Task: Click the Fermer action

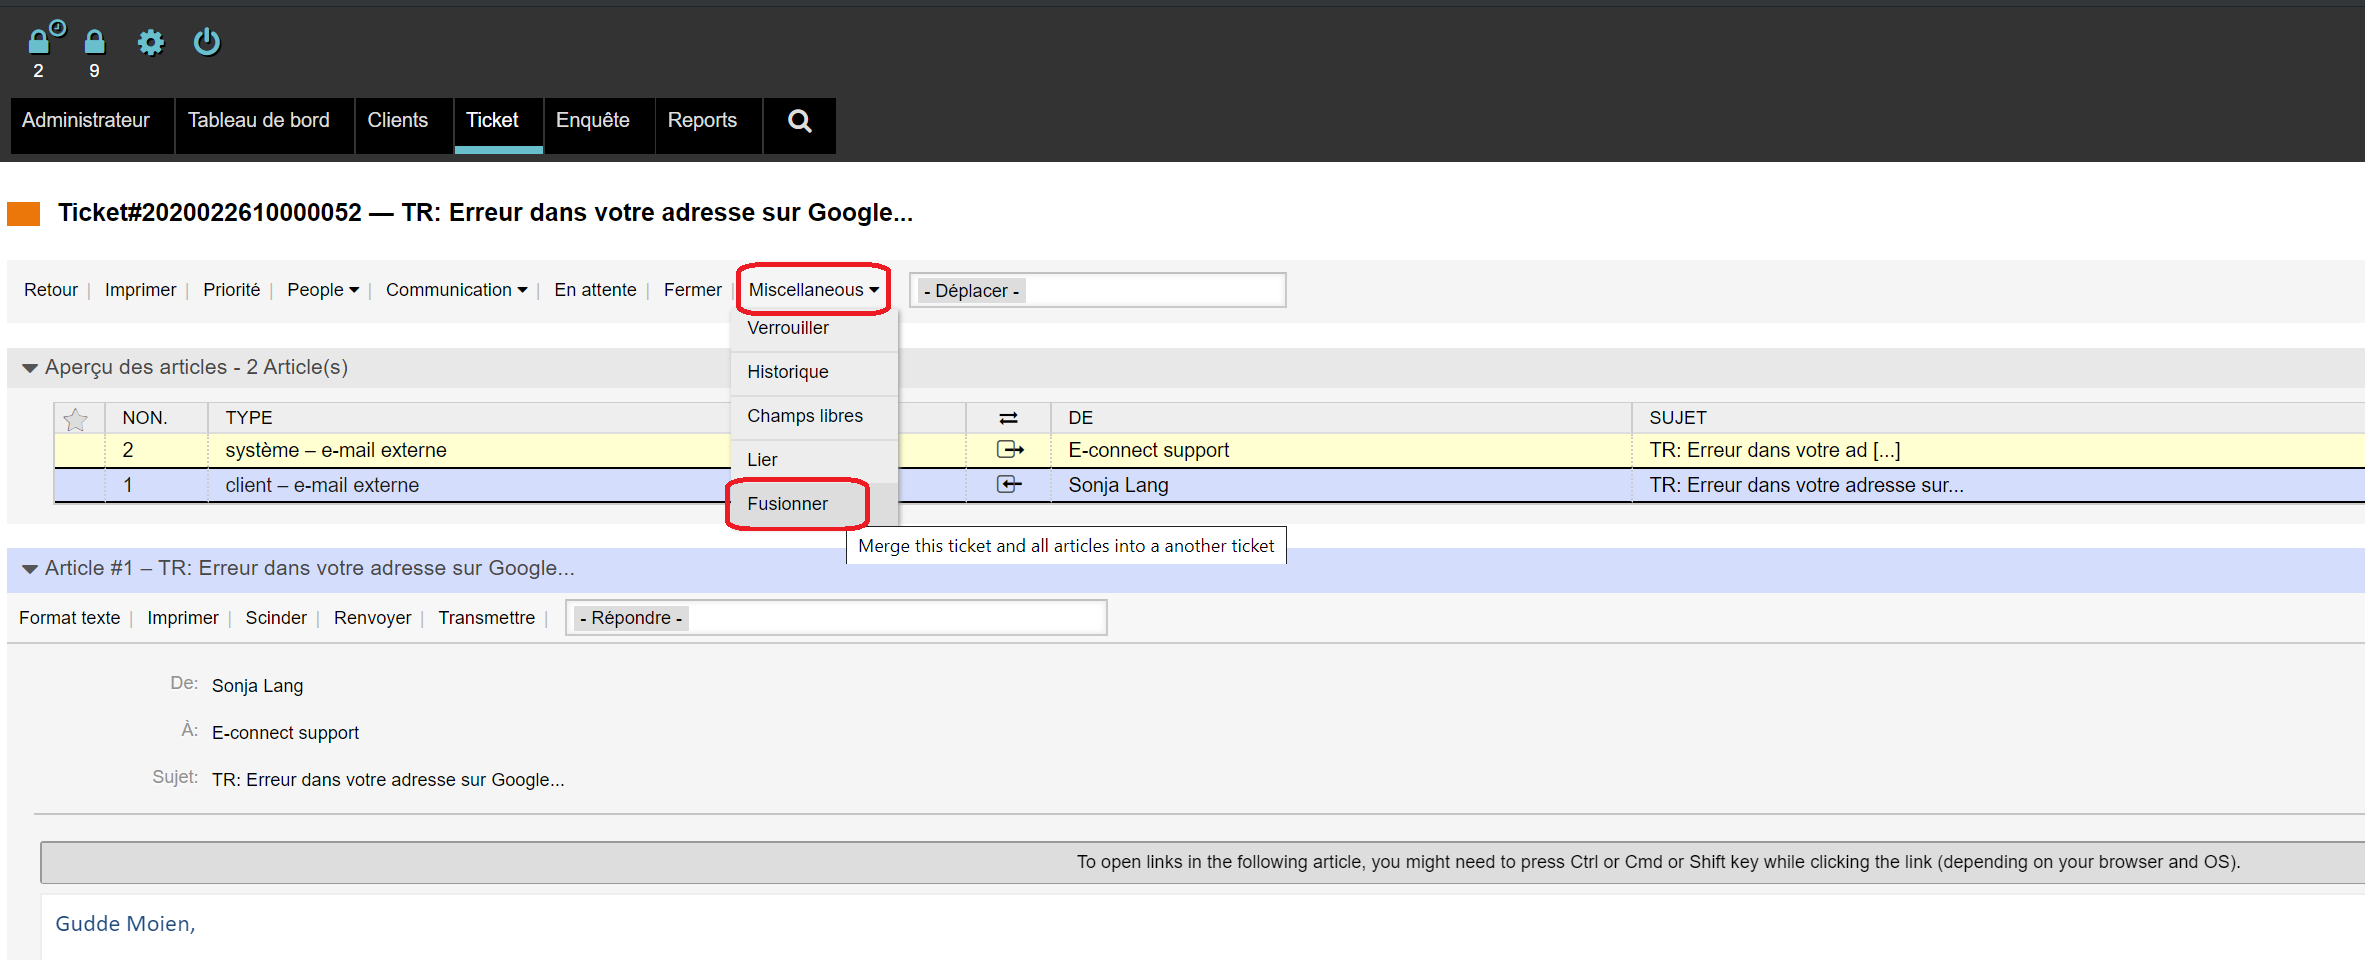Action: click(x=692, y=290)
